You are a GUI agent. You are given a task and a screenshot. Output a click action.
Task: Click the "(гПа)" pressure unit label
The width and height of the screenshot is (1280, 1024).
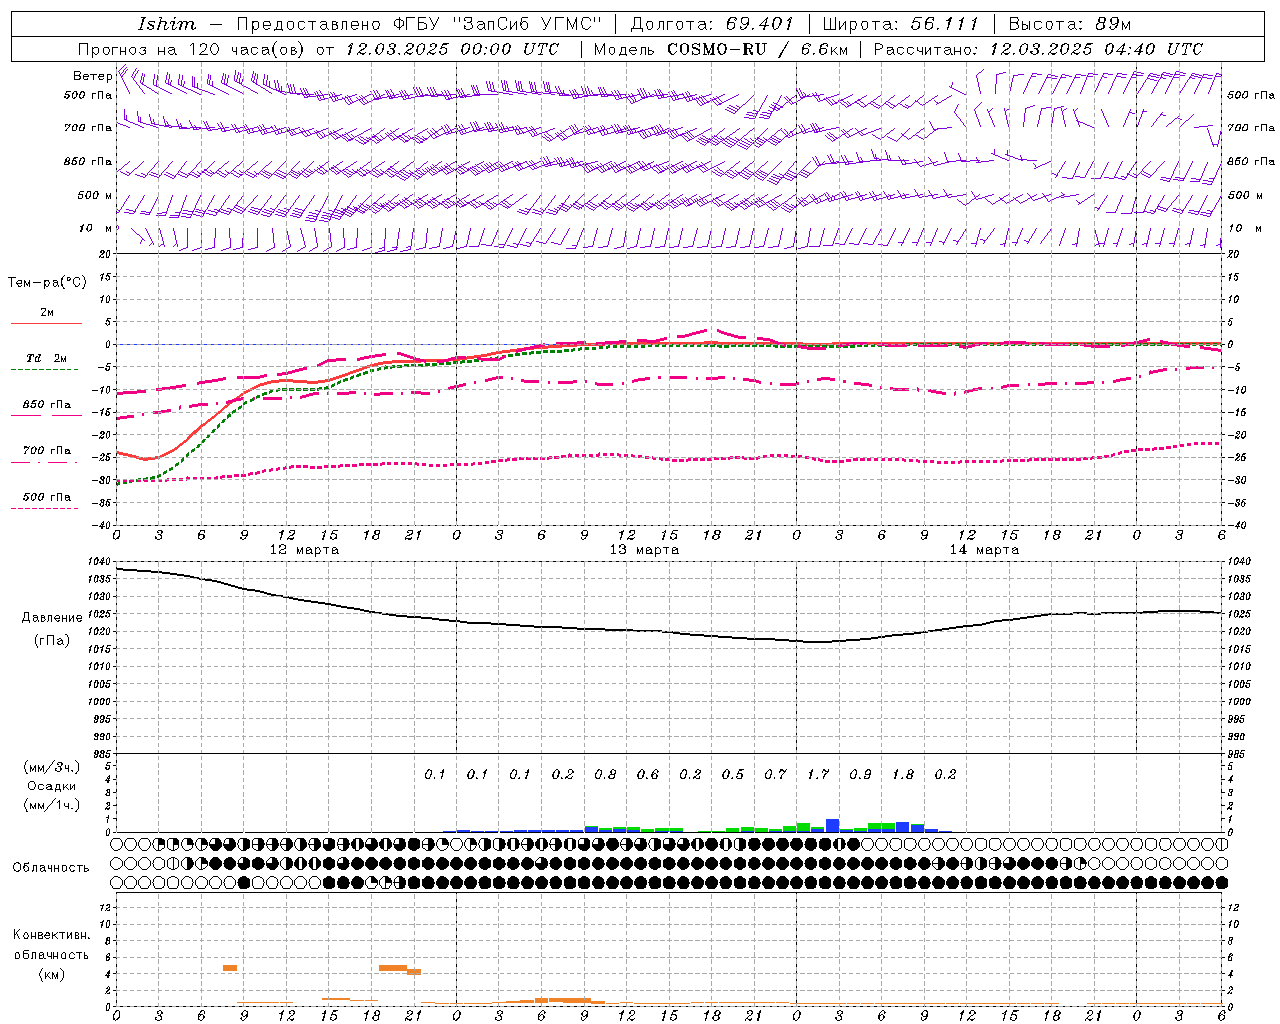(x=52, y=640)
